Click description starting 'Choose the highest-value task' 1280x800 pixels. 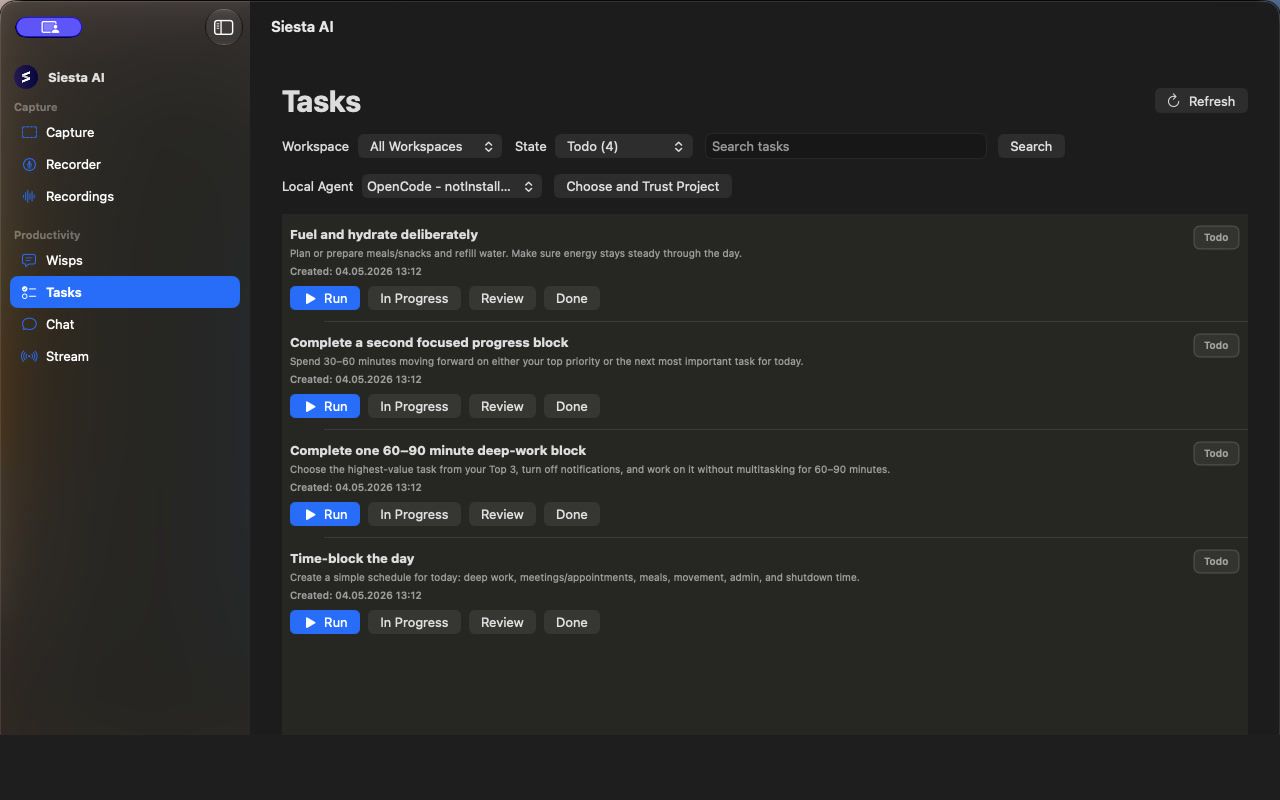click(590, 469)
